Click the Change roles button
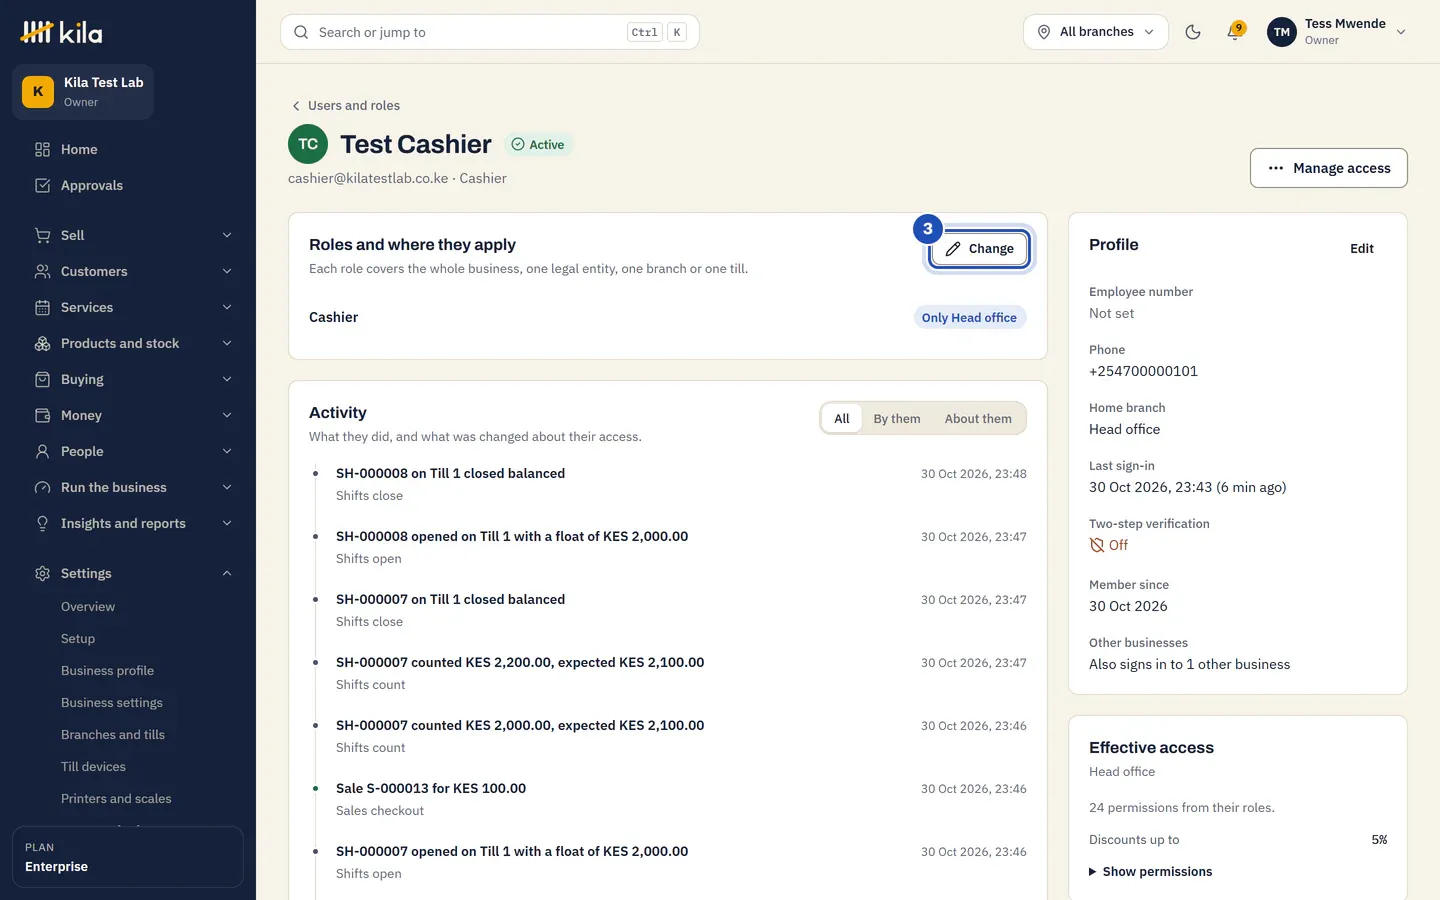This screenshot has width=1440, height=900. (980, 248)
